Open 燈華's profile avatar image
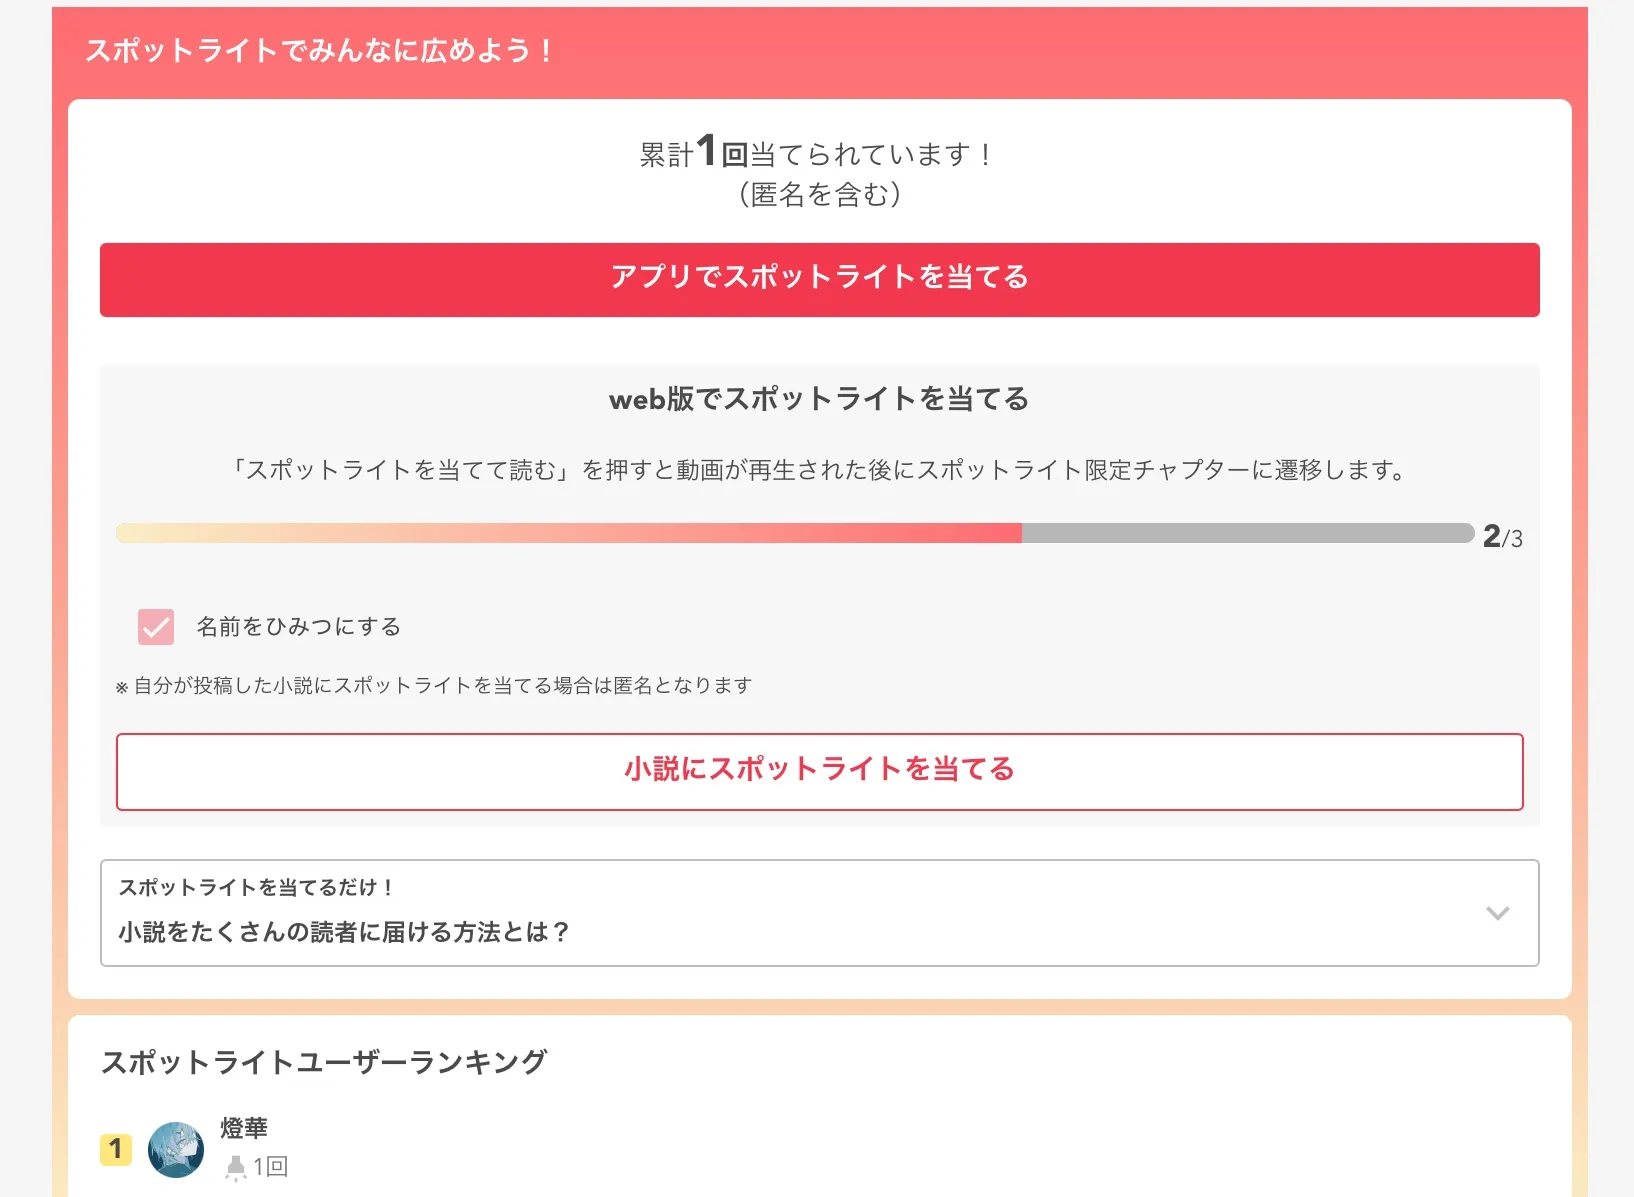1634x1197 pixels. tap(176, 1150)
